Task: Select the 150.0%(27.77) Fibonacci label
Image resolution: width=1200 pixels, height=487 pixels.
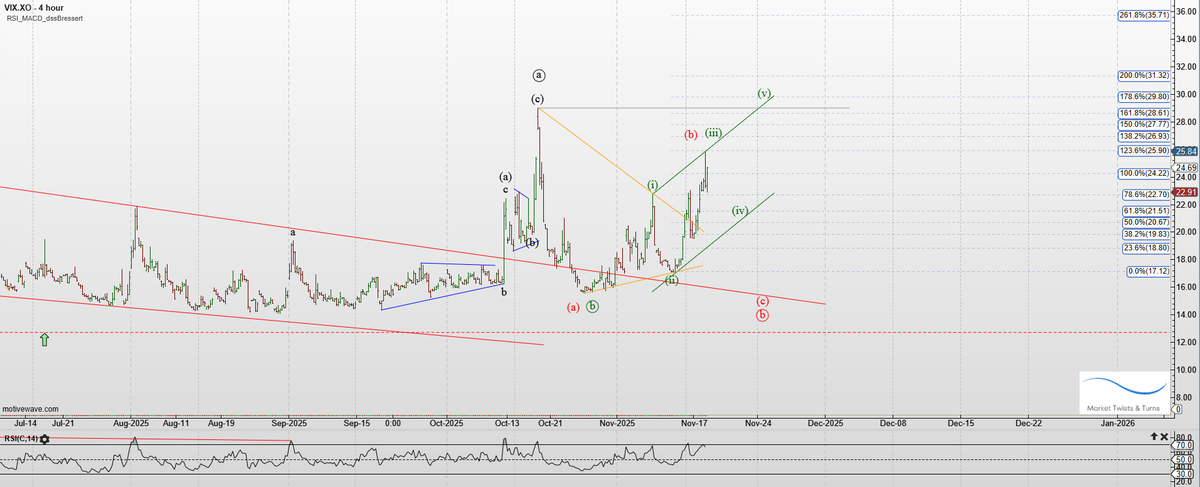Action: pyautogui.click(x=1143, y=124)
